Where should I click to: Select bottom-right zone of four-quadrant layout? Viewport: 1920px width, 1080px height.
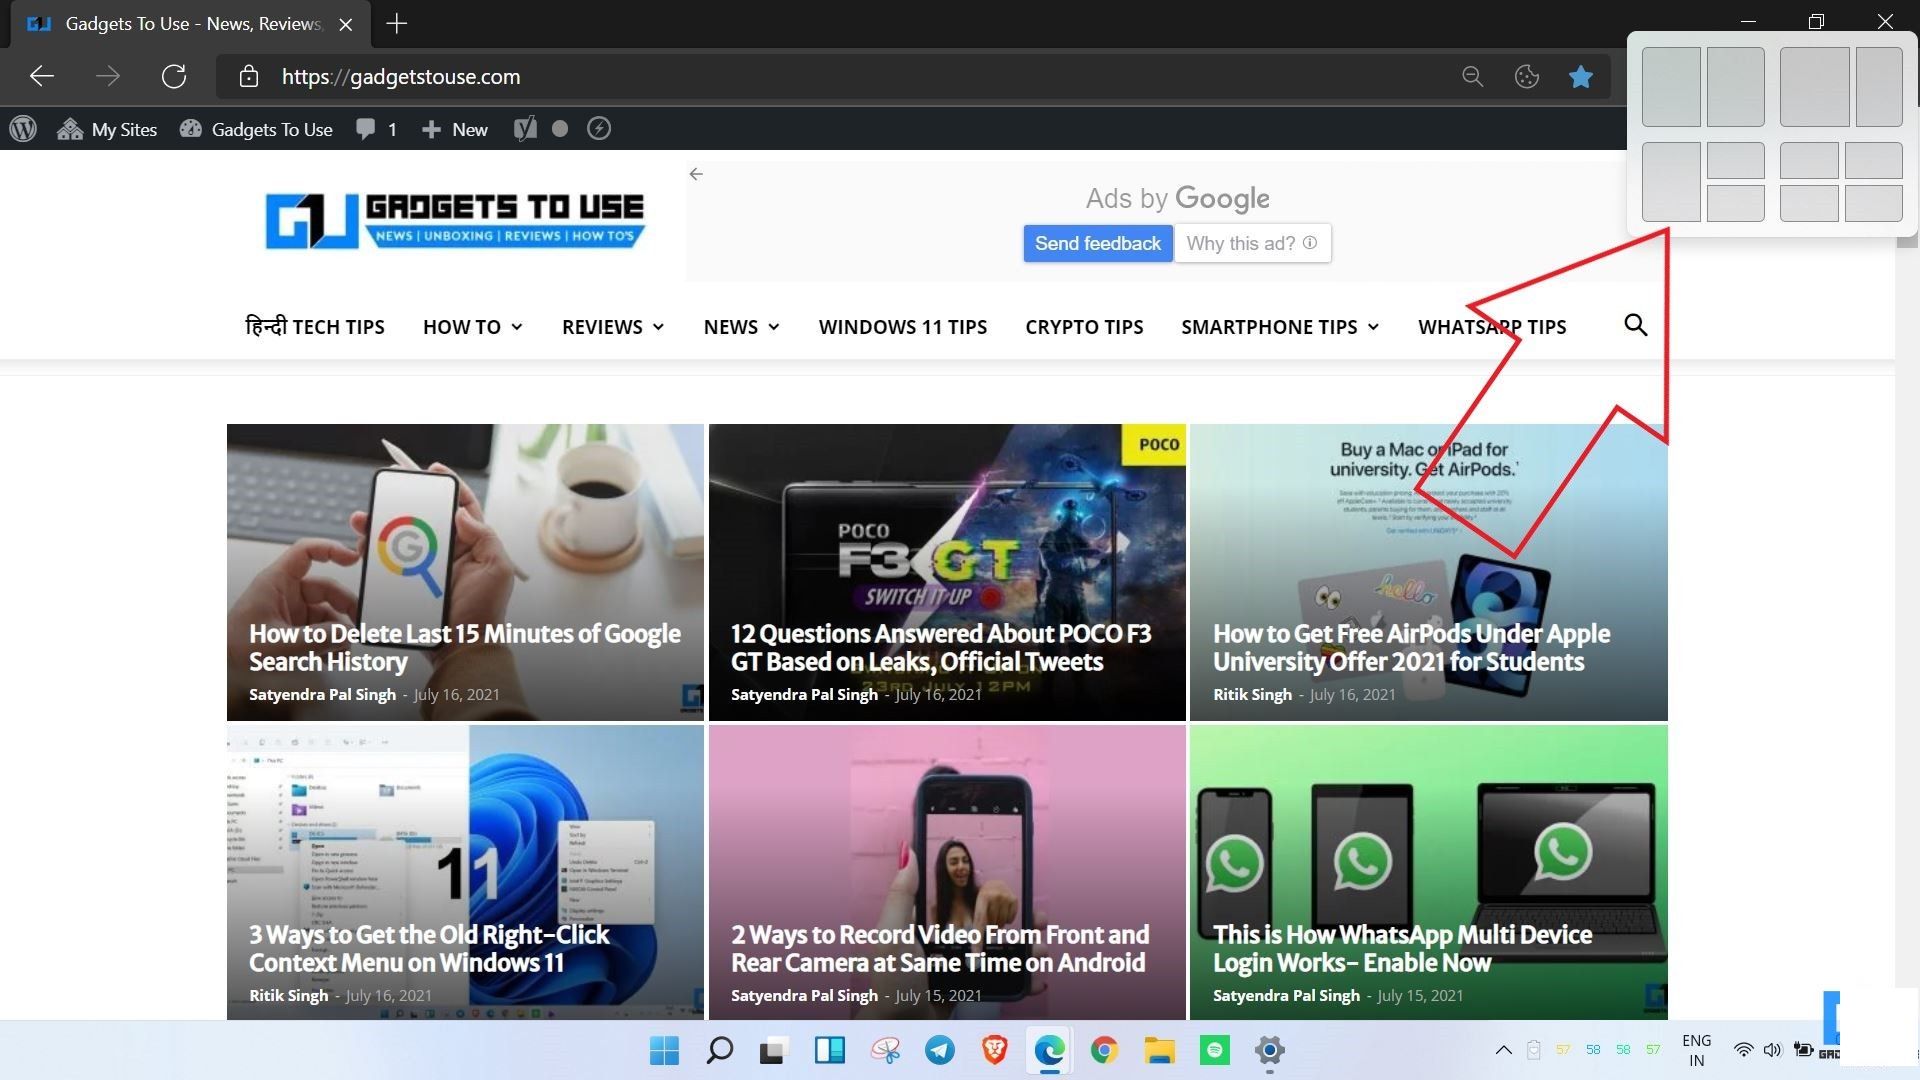click(1873, 203)
